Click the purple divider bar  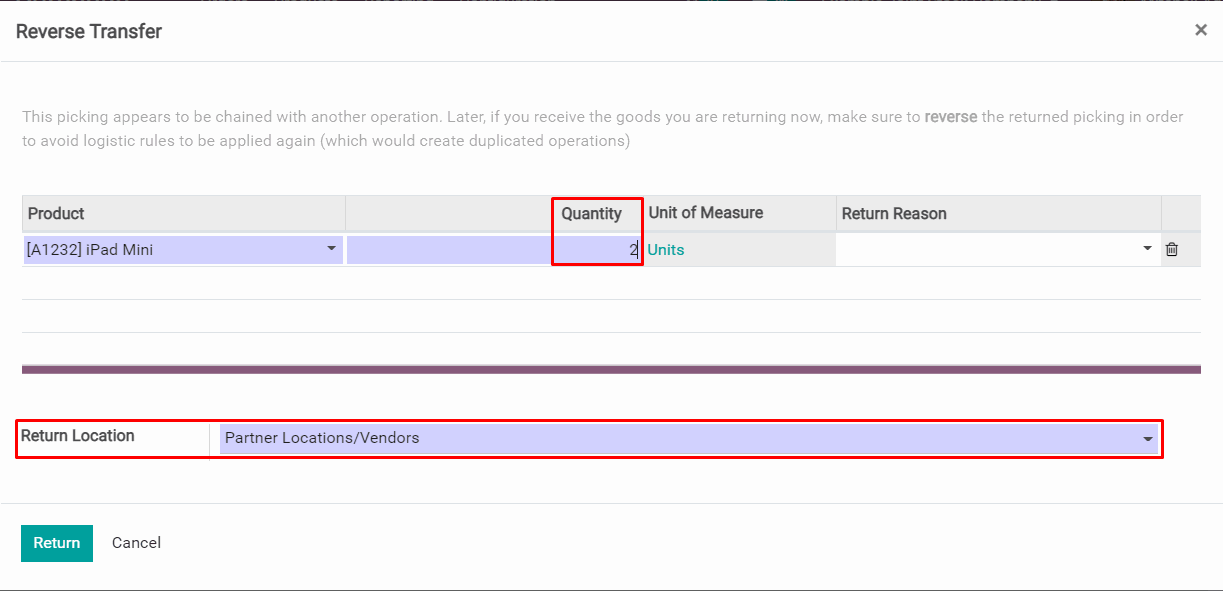611,369
